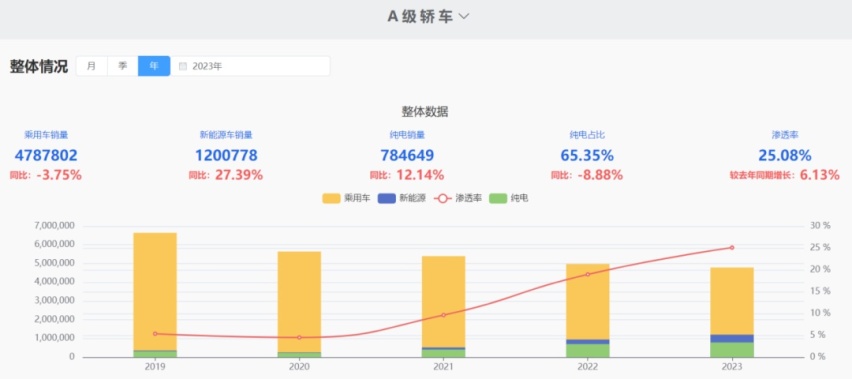This screenshot has width=852, height=379.
Task: Click the 纯电销量 value 784649
Action: pos(407,156)
